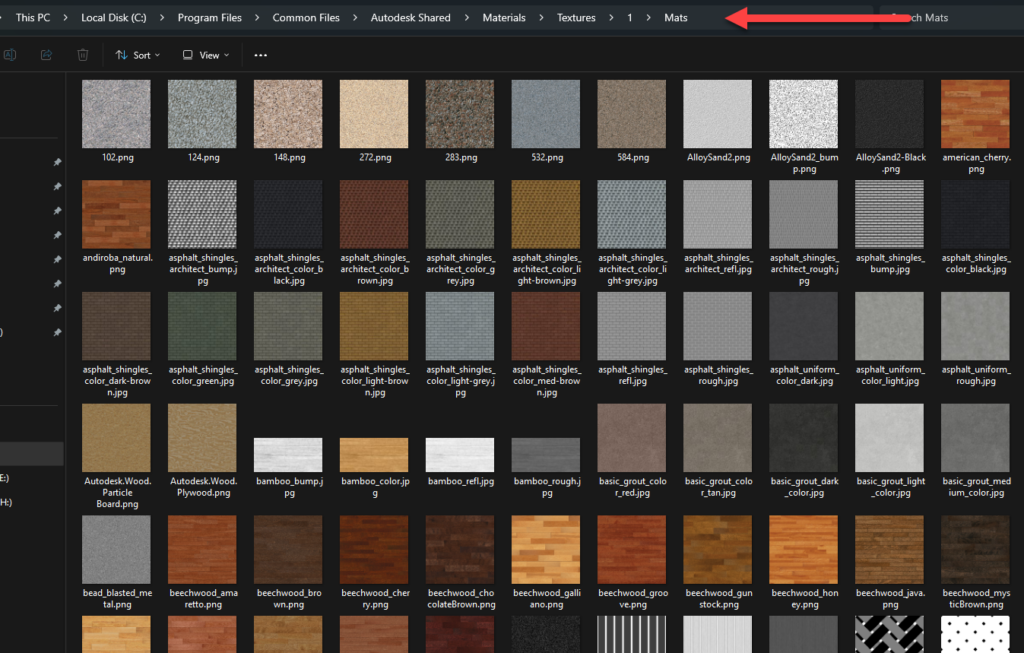Select the asphalt_uniform_color_dark.jpg thumbnail

(803, 326)
